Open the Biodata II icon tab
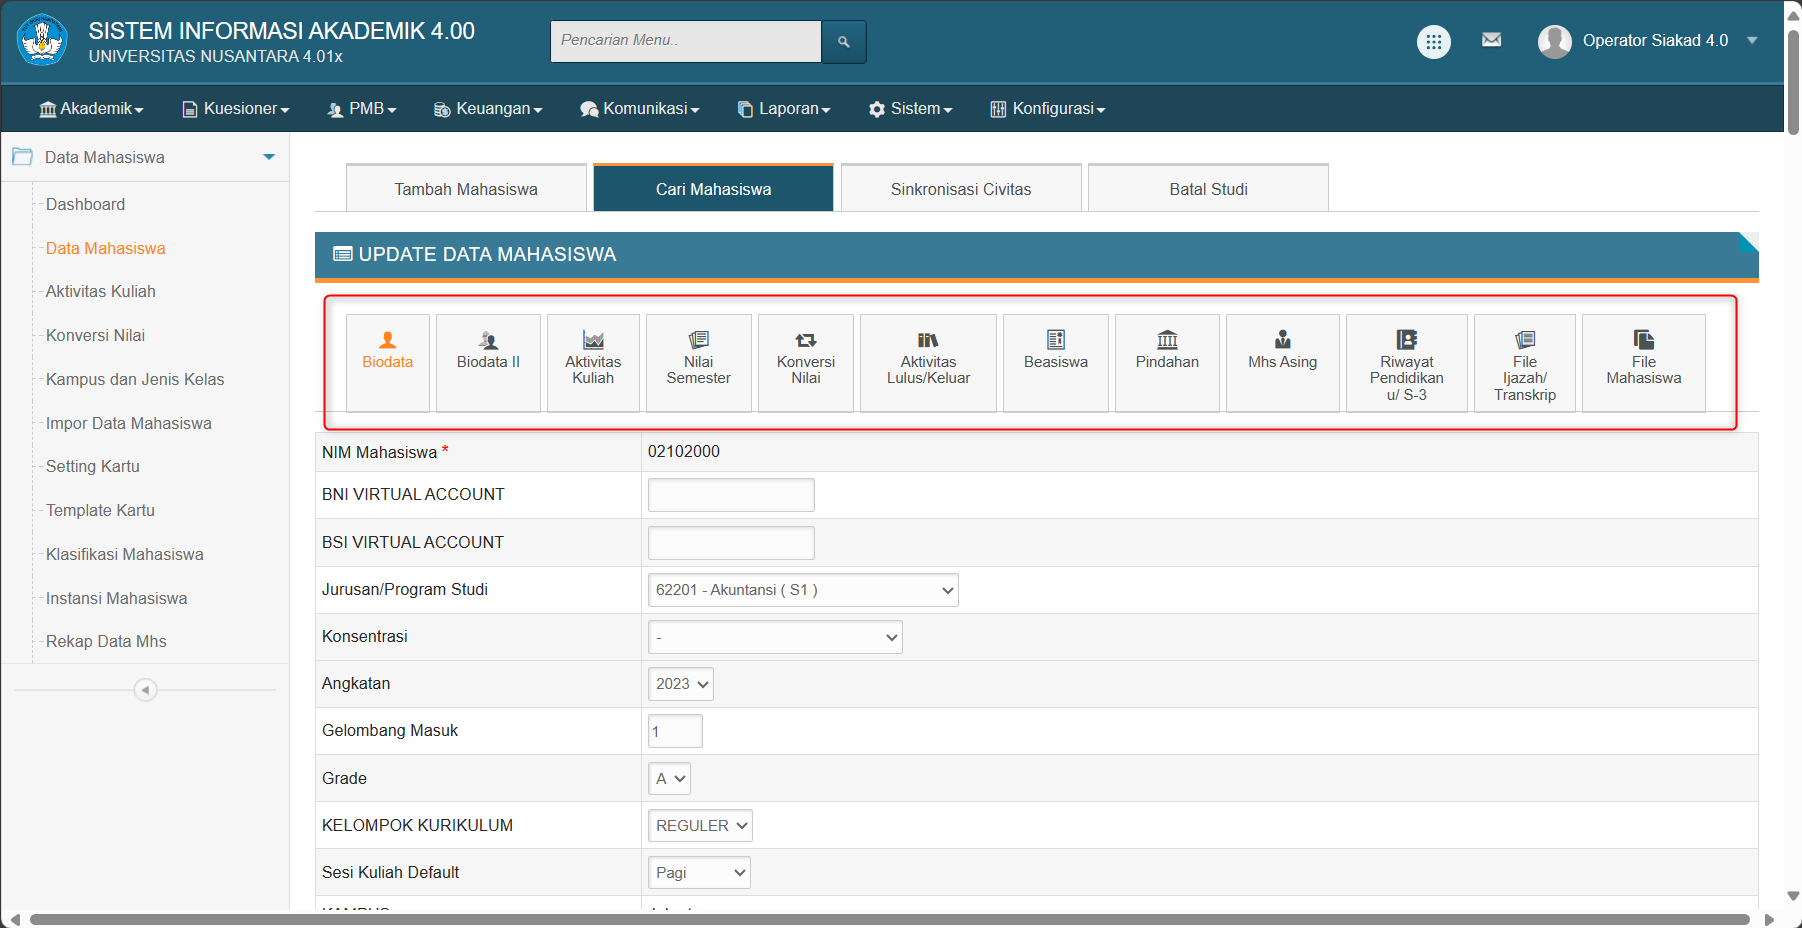1802x928 pixels. pyautogui.click(x=488, y=352)
